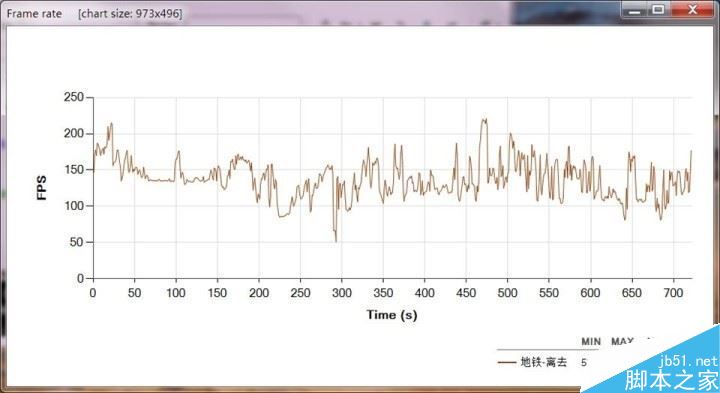Select the MIN column header
Viewport: 720px width, 393px height.
tap(591, 342)
